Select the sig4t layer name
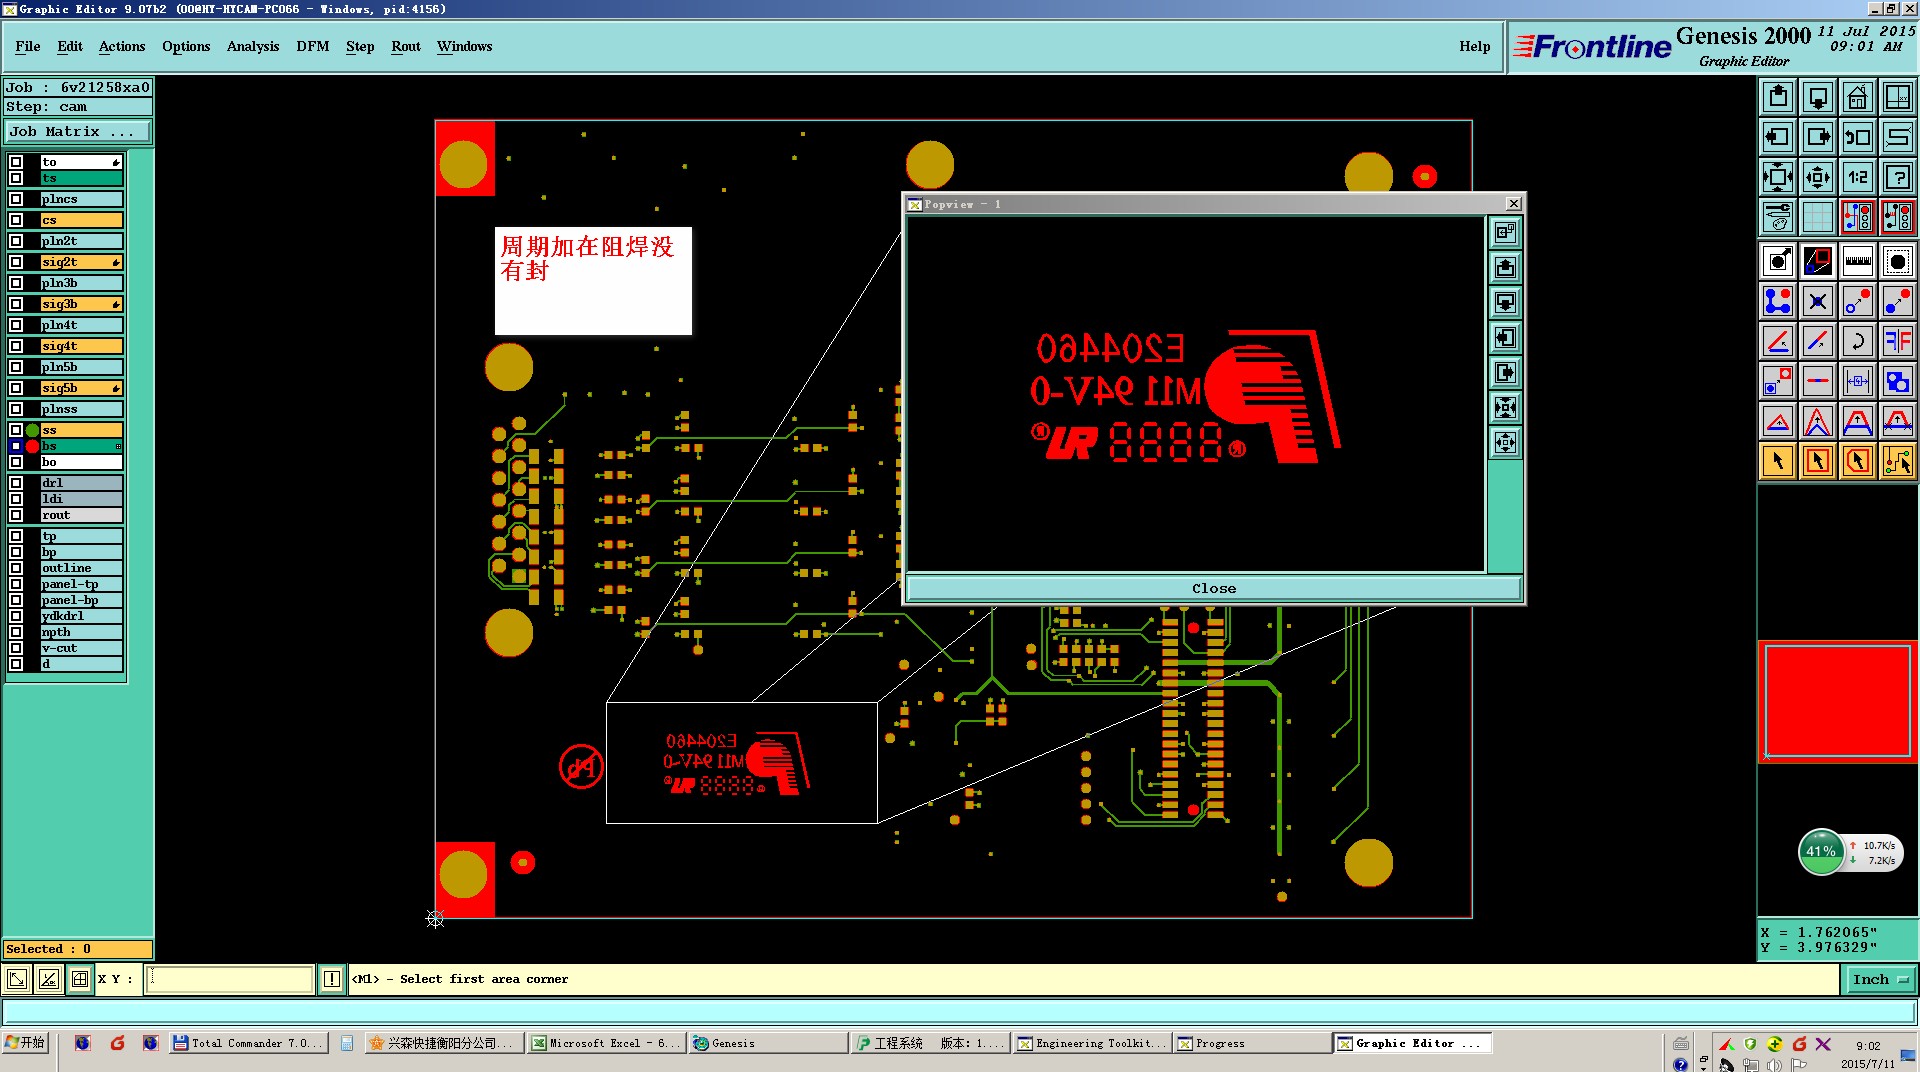 81,346
